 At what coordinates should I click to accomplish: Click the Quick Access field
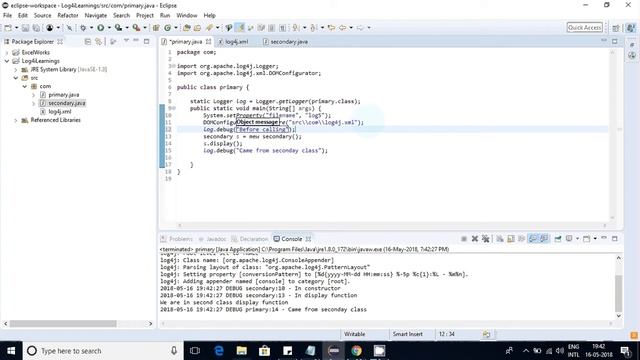click(584, 28)
